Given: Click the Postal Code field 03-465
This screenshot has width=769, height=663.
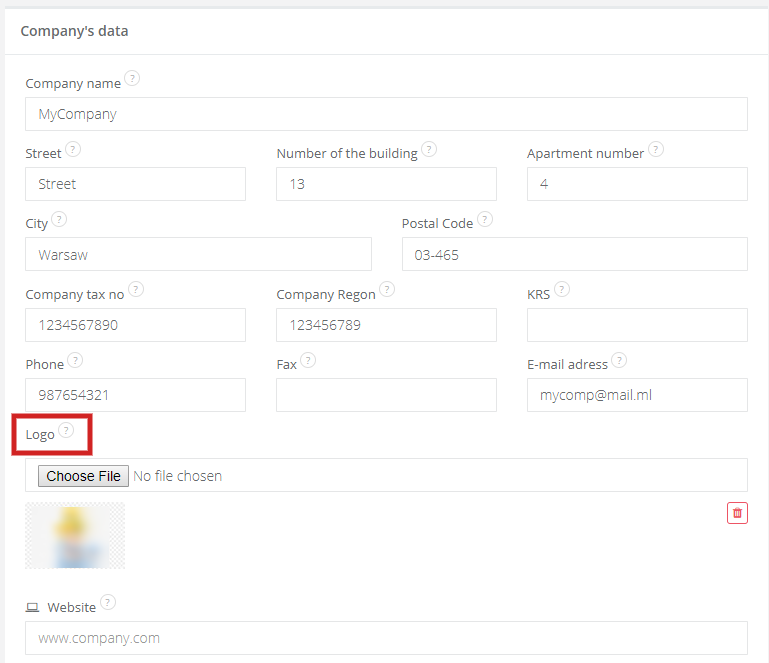Looking at the screenshot, I should coord(575,254).
